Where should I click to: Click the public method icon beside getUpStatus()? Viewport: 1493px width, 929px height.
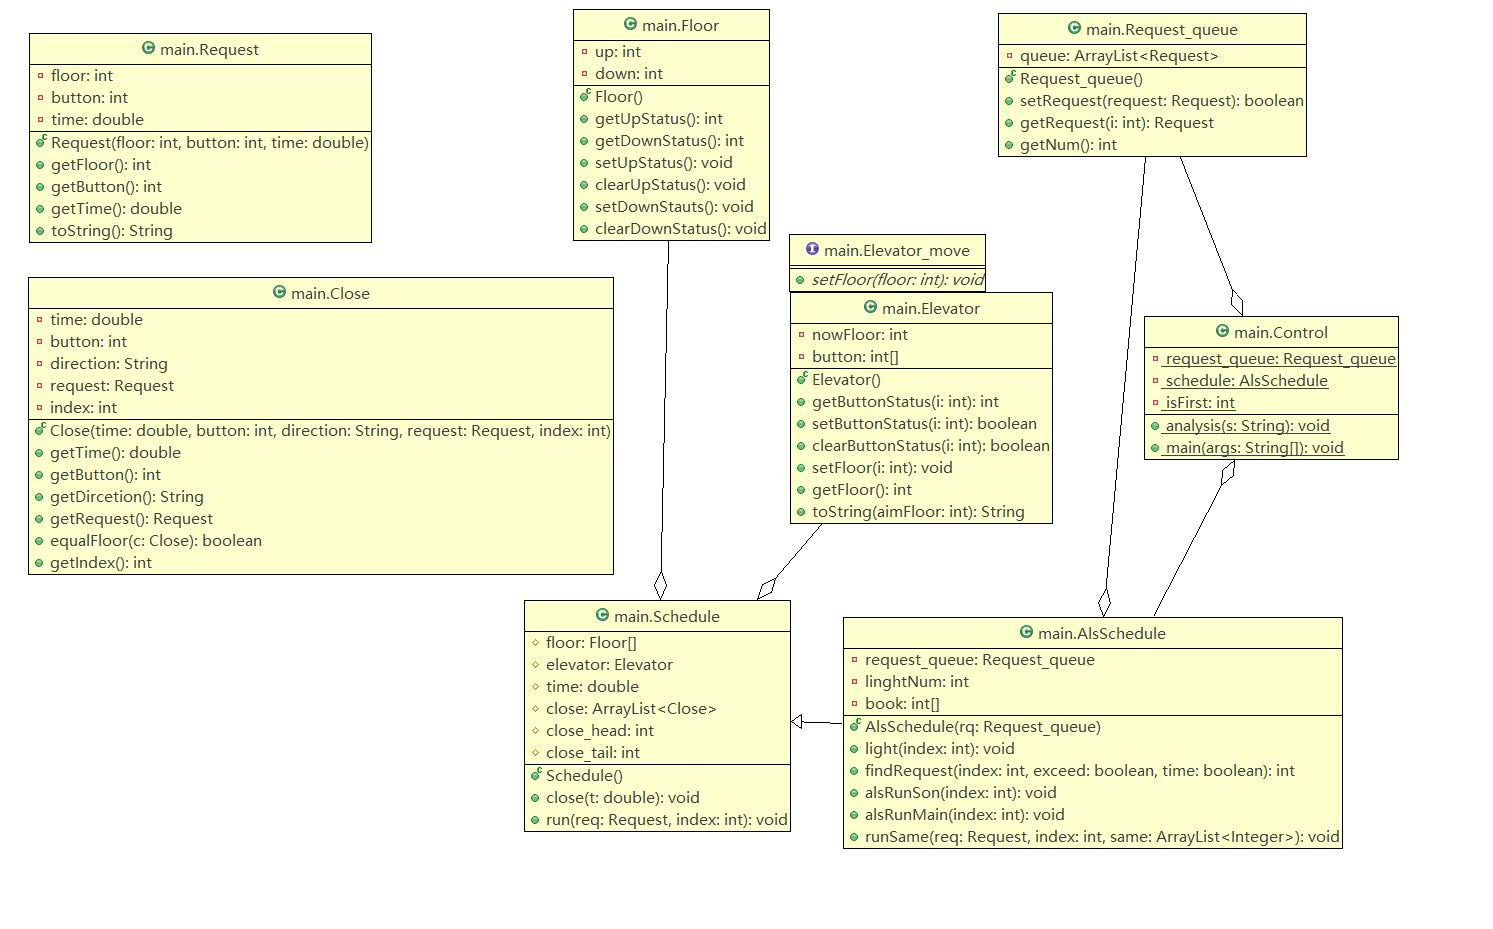tap(585, 119)
